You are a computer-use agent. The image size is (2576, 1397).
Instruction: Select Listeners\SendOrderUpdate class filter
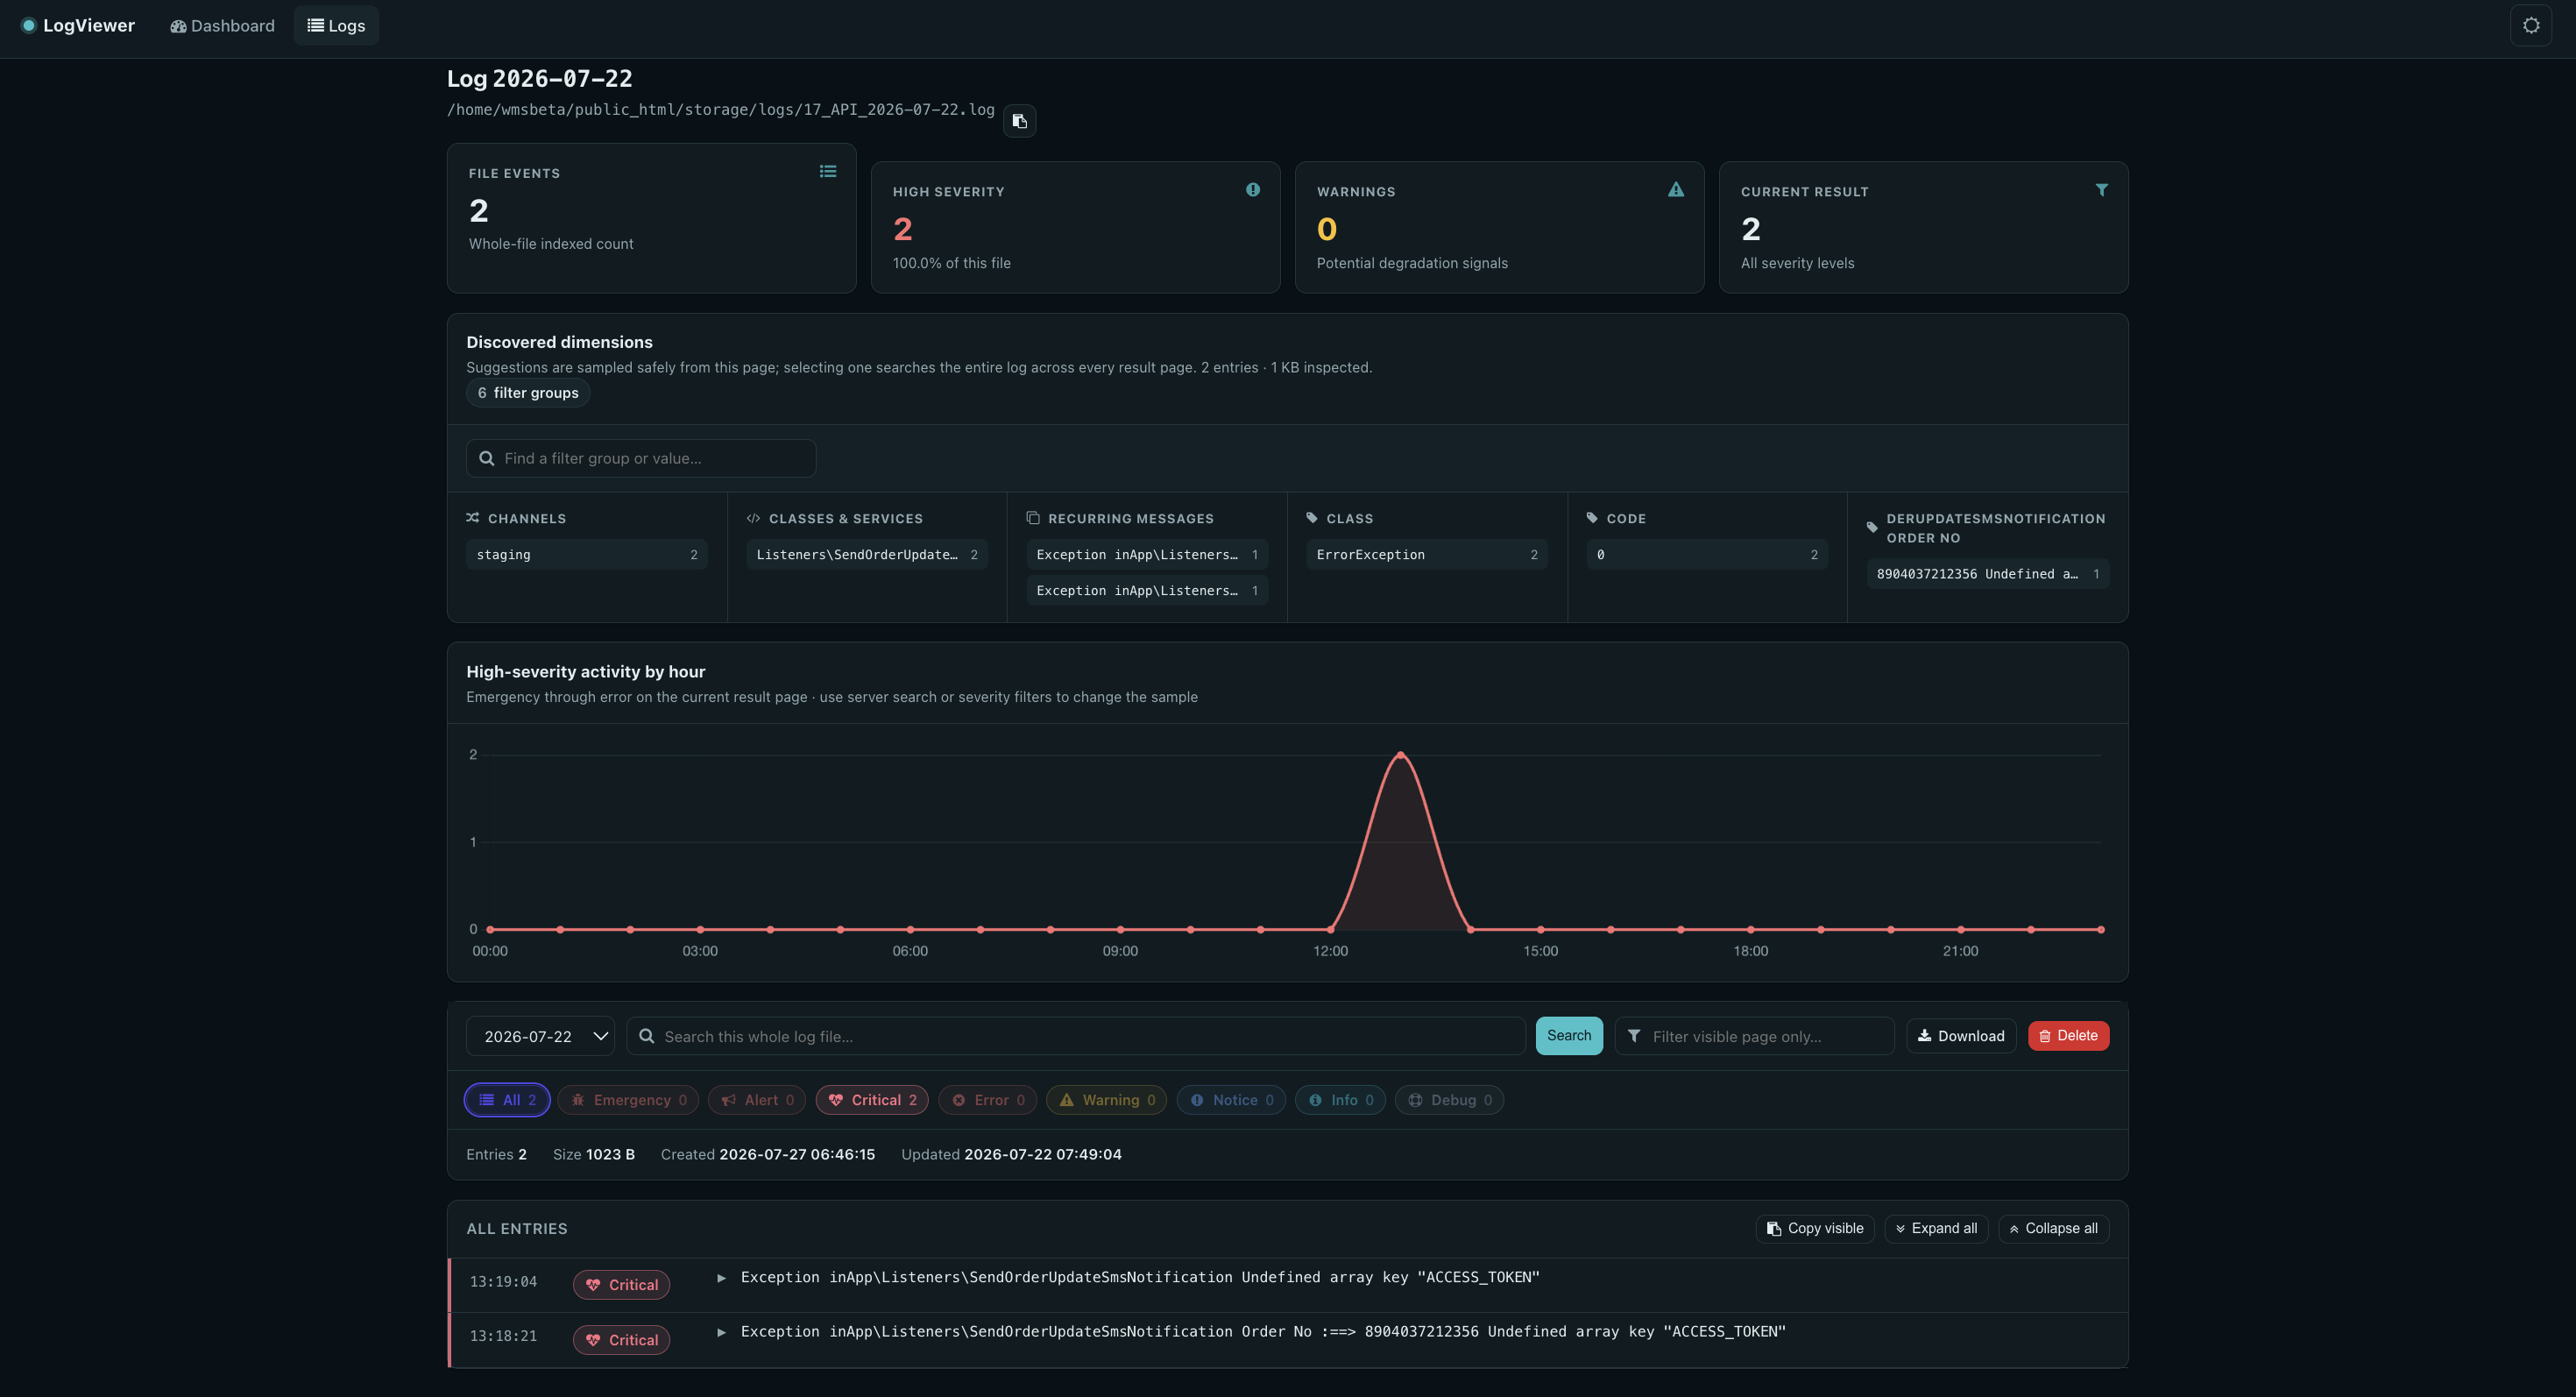pos(867,555)
